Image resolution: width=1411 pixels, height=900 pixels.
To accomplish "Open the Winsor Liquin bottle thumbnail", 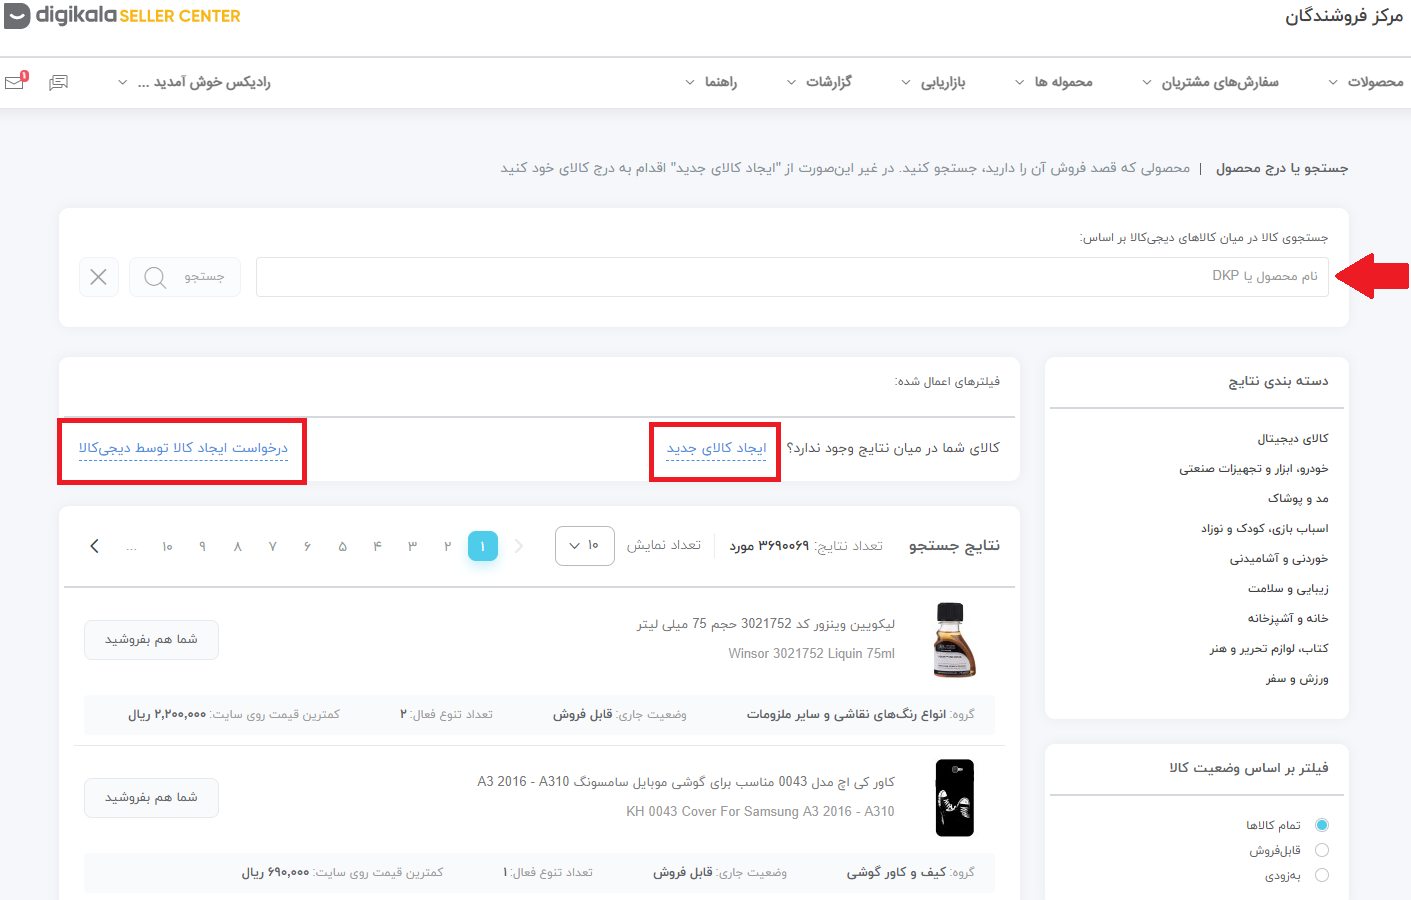I will [954, 640].
